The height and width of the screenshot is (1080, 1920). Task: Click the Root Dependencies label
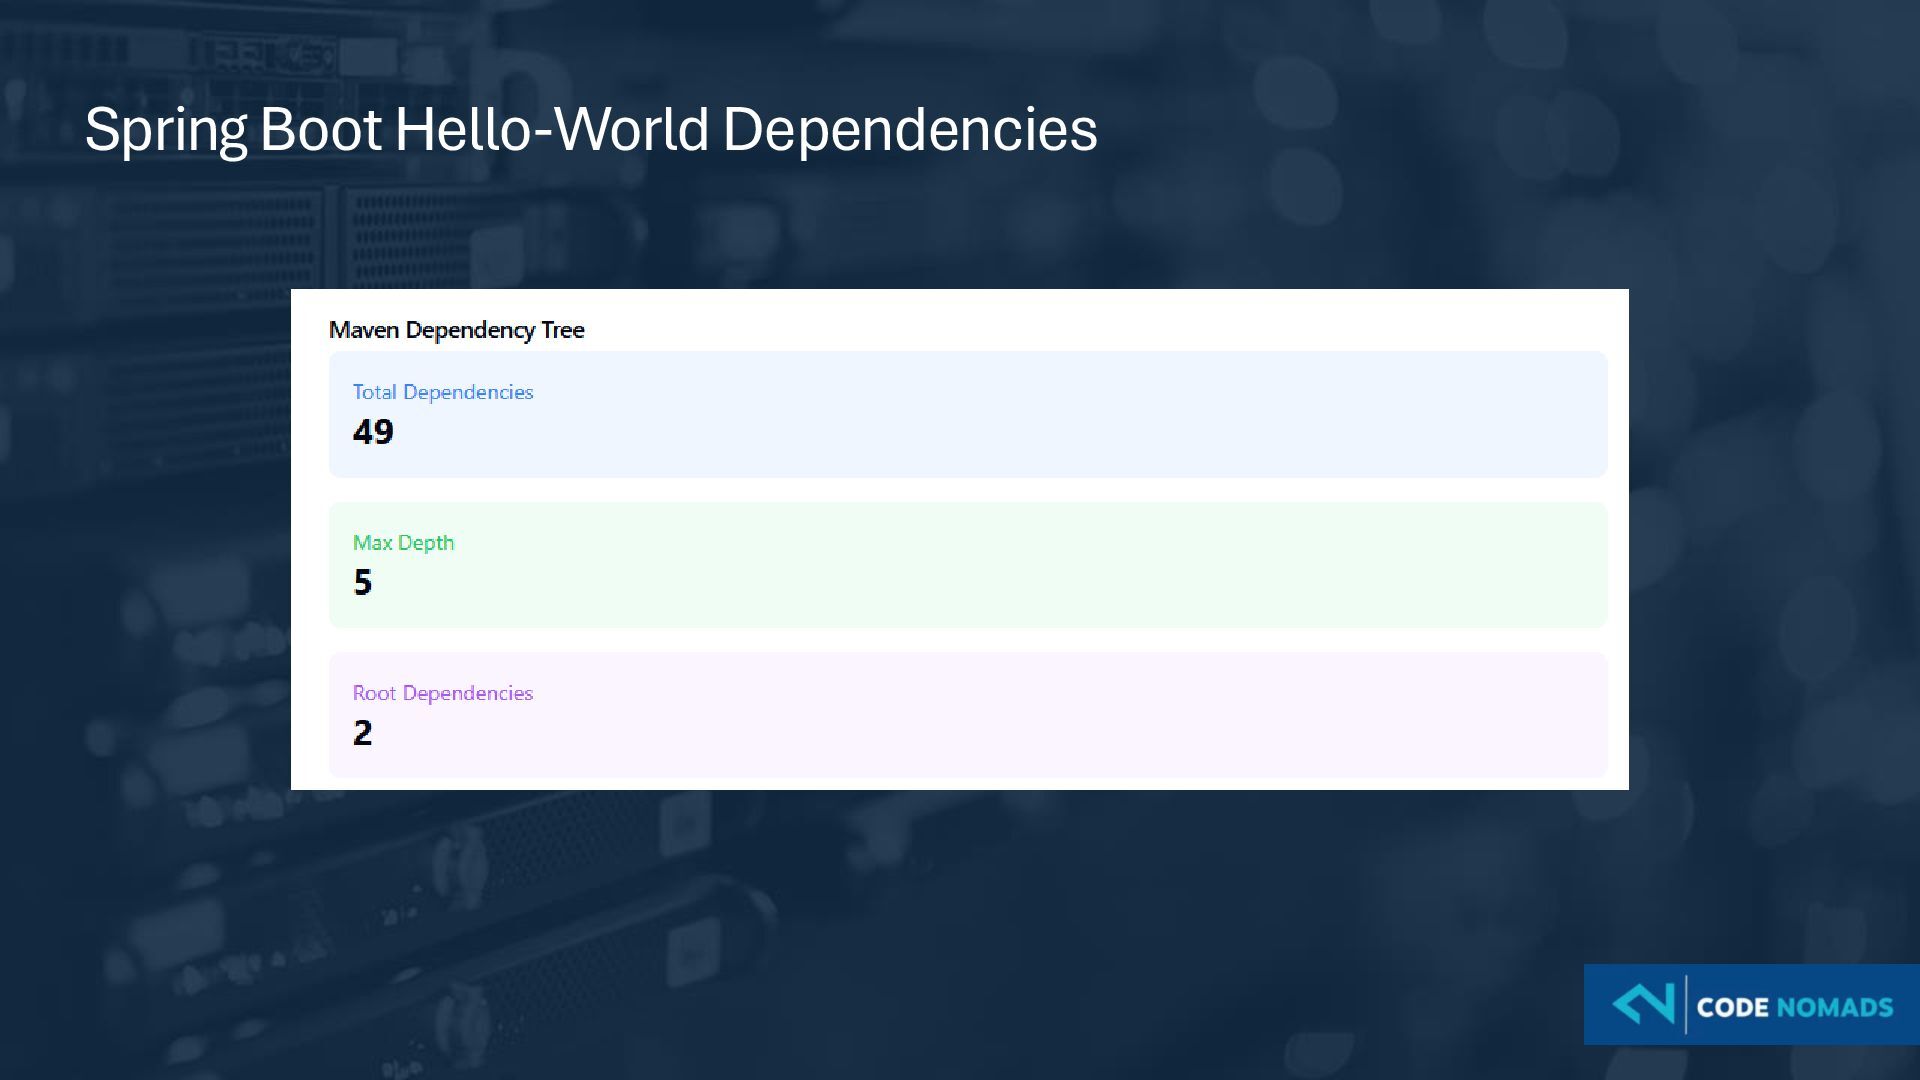pyautogui.click(x=442, y=693)
